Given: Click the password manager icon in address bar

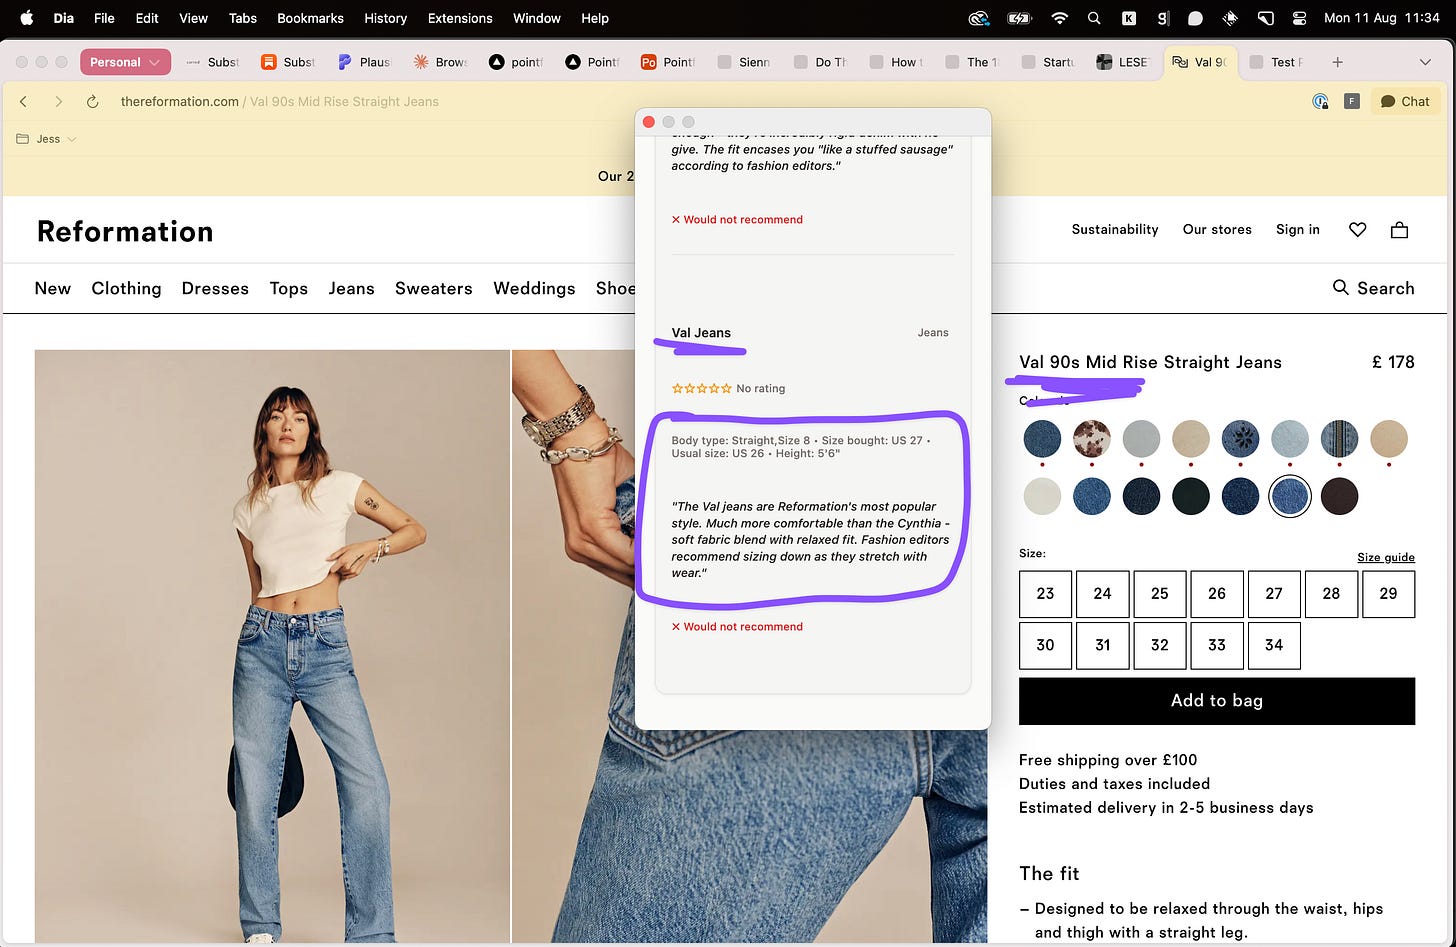Looking at the screenshot, I should pyautogui.click(x=1320, y=101).
